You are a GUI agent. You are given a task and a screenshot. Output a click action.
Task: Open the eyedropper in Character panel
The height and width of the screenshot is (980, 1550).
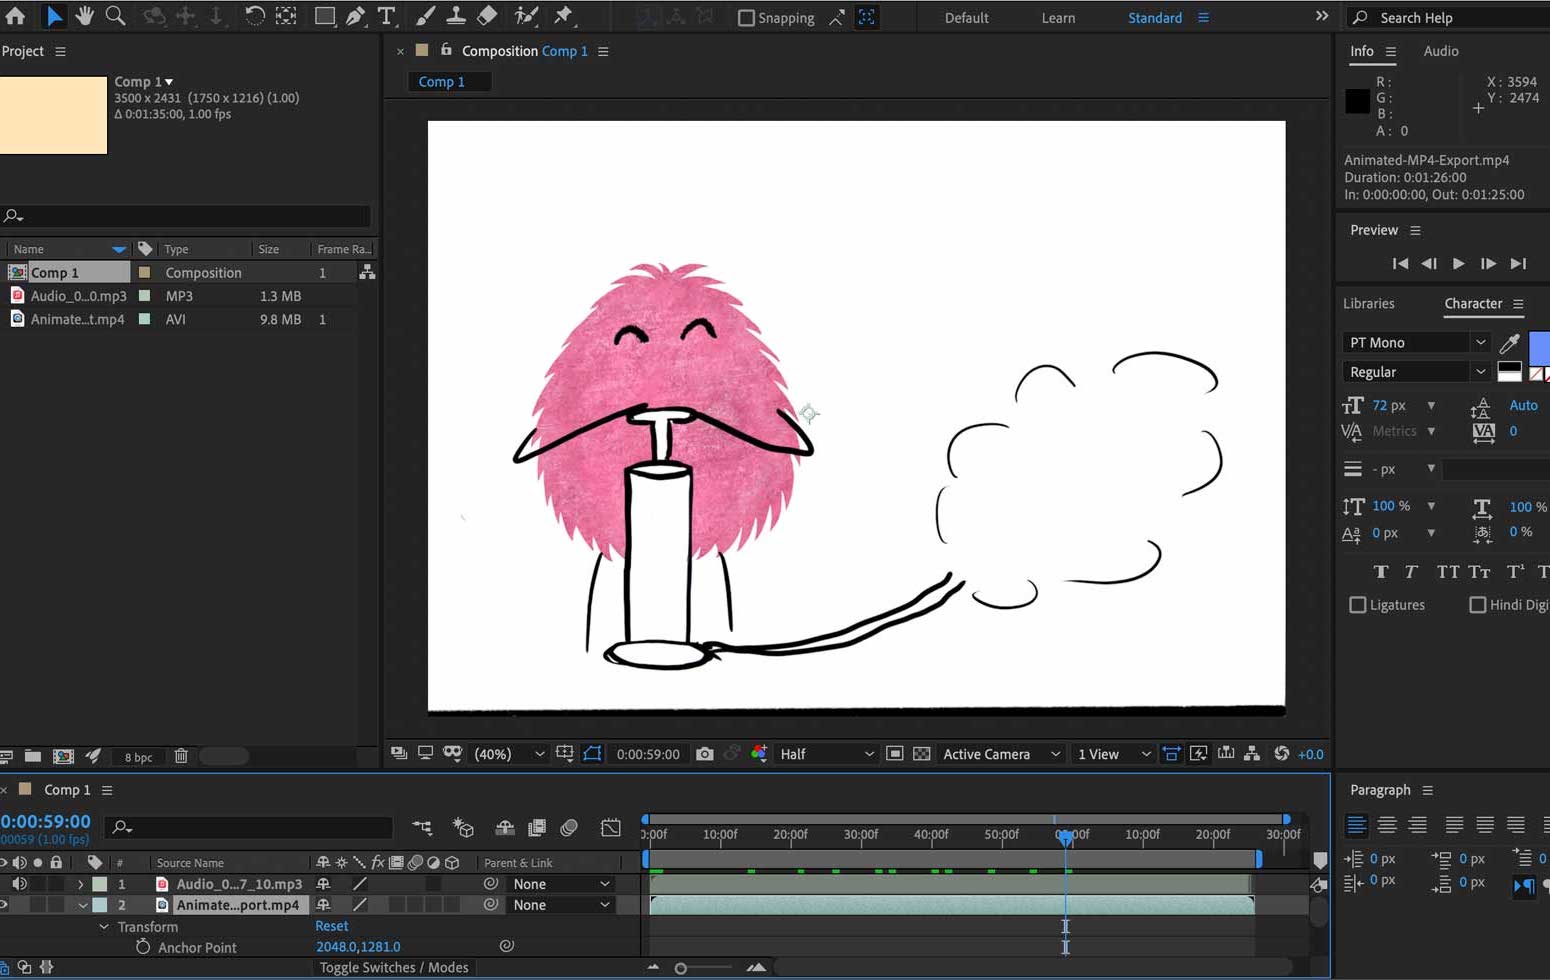[1510, 343]
